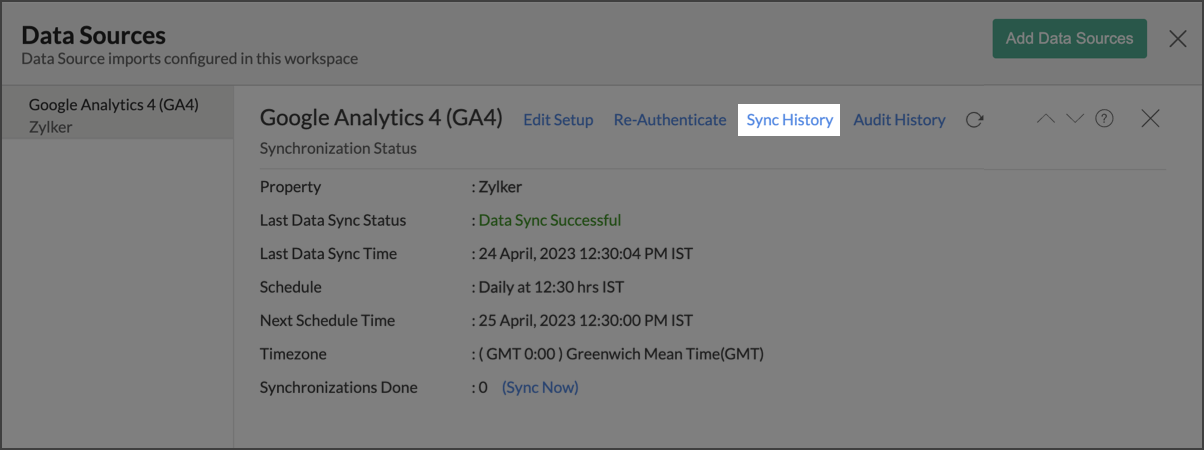Image resolution: width=1204 pixels, height=450 pixels.
Task: Open the Edit Setup link
Action: pyautogui.click(x=558, y=120)
